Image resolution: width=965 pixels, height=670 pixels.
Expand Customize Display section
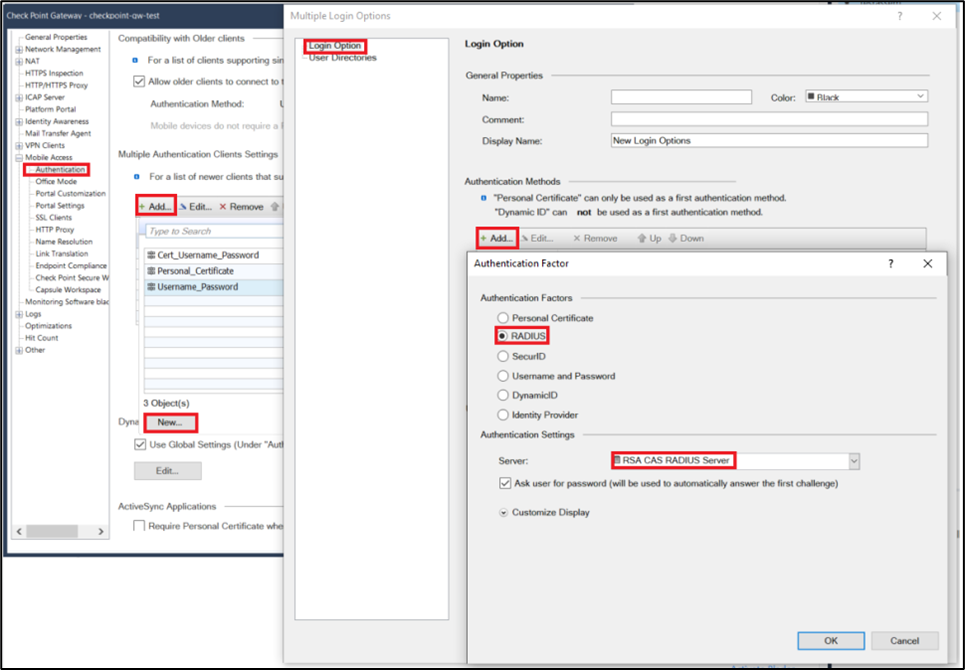coord(504,512)
